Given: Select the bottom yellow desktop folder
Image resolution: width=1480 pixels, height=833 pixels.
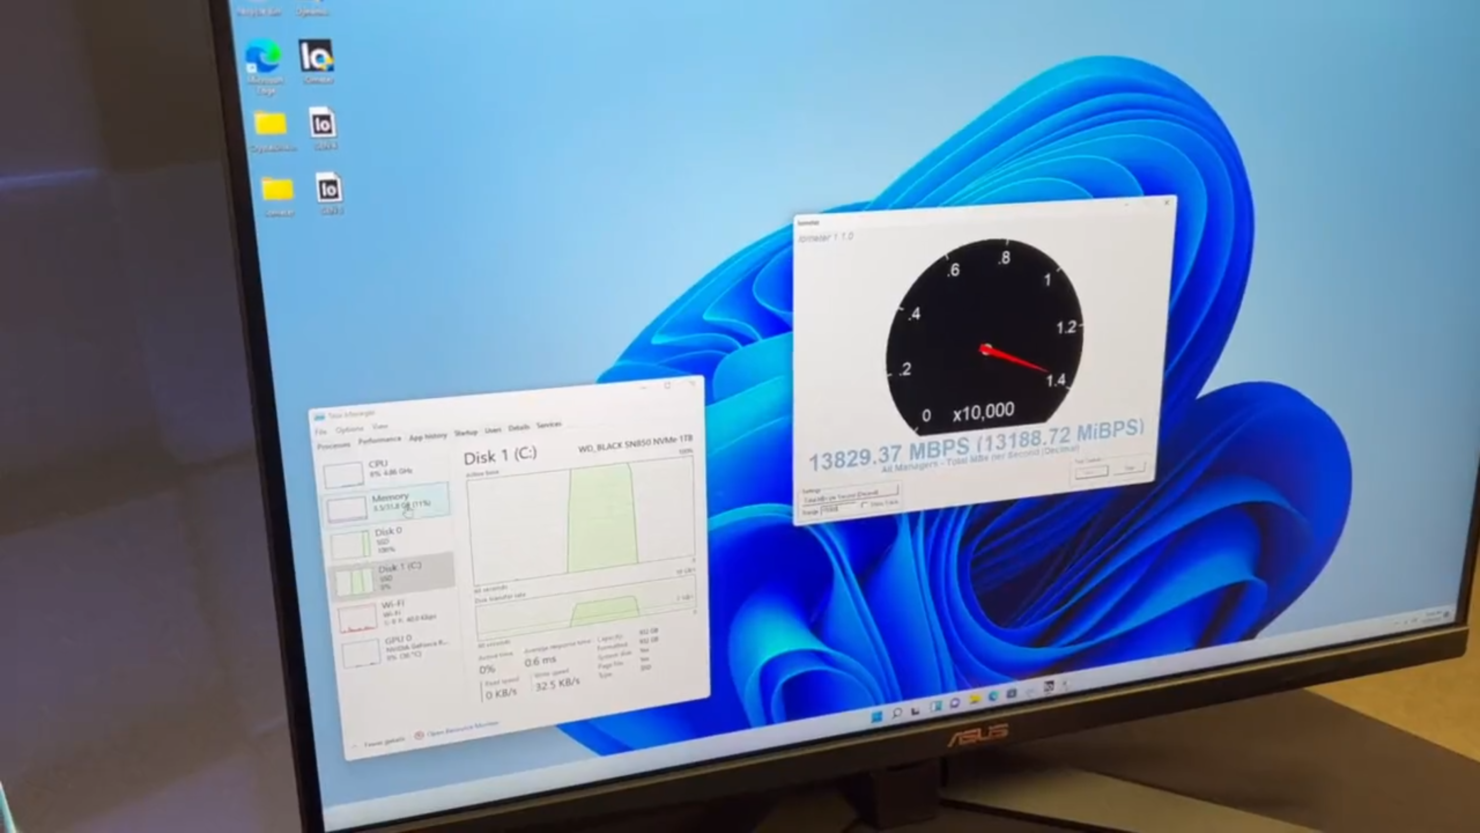Looking at the screenshot, I should click(277, 192).
